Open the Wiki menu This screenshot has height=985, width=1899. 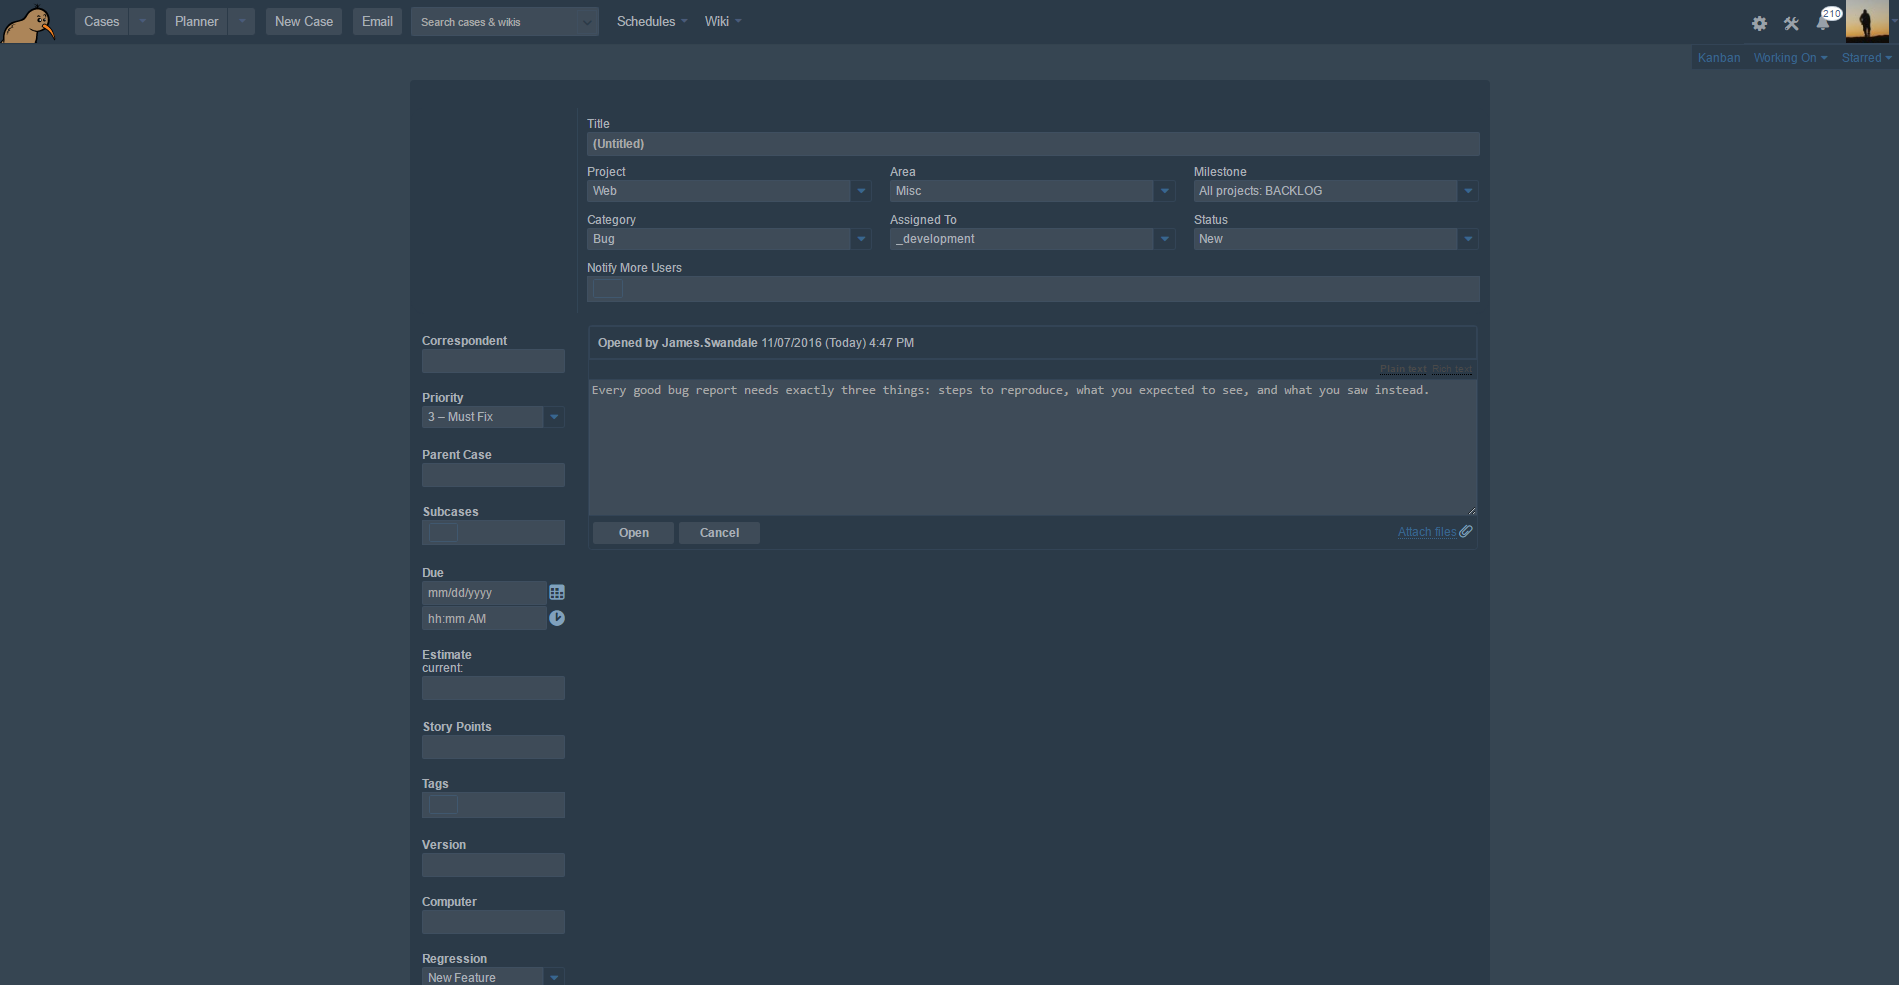coord(722,22)
